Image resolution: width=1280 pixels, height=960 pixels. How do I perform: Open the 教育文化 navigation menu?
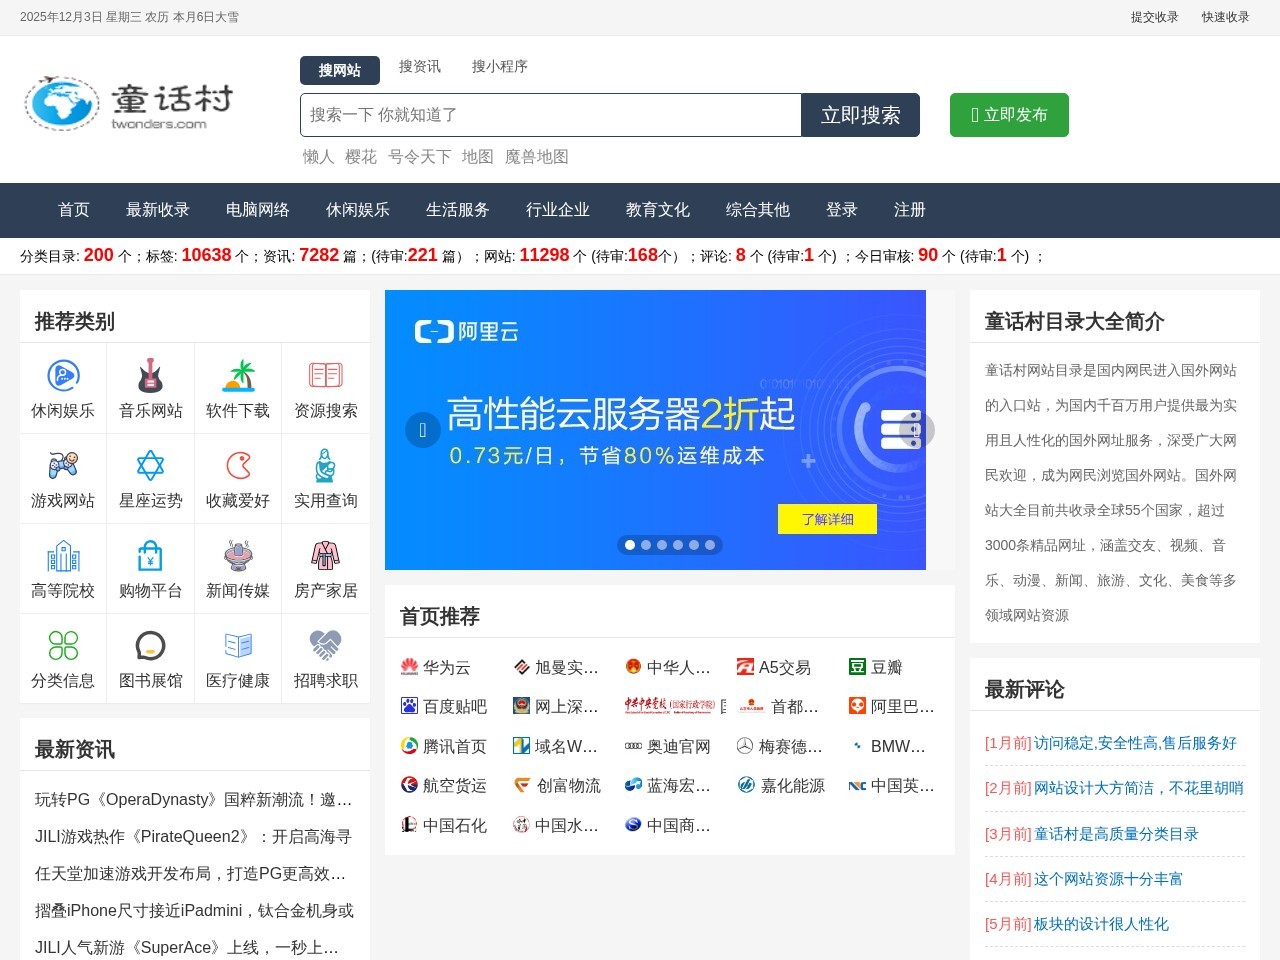click(657, 210)
